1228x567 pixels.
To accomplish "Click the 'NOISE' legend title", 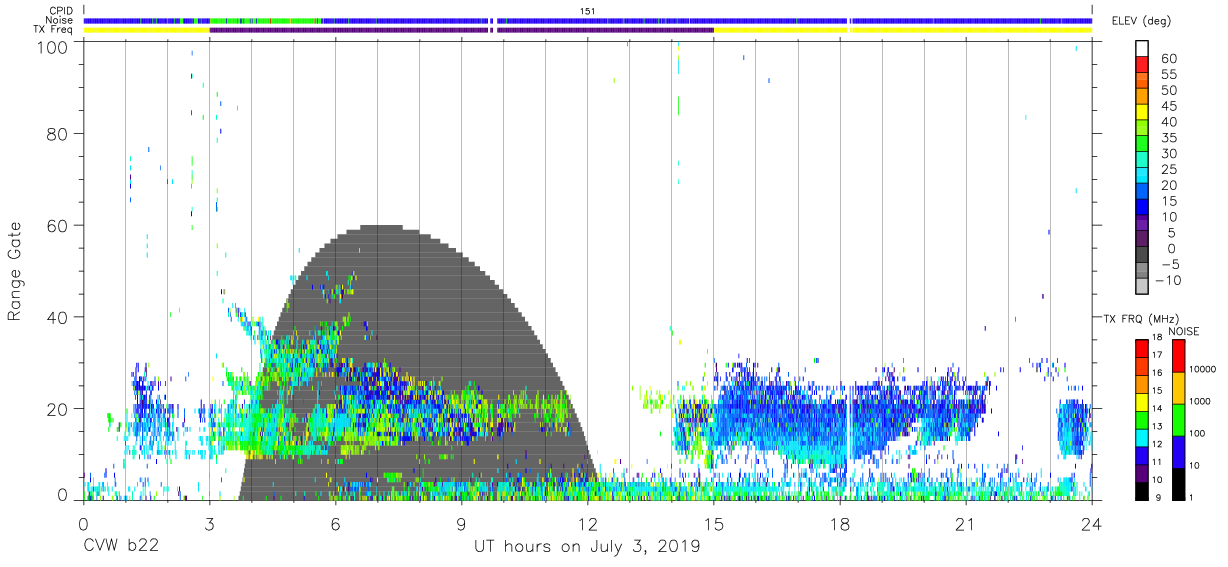I will tap(1183, 331).
